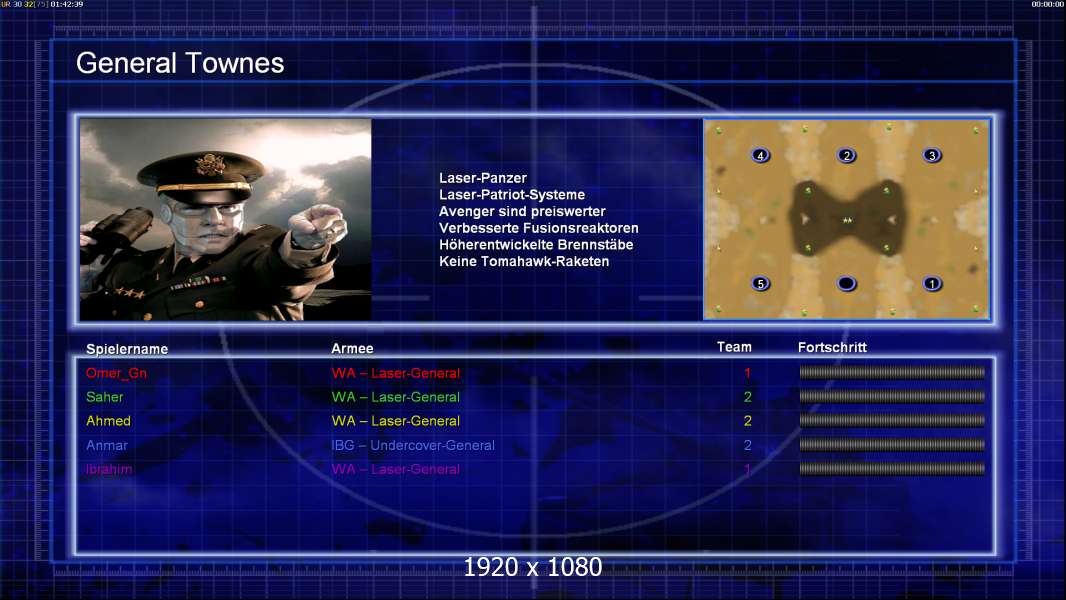Click Omer_Gn's loading progress bar
The image size is (1066, 600).
point(892,372)
